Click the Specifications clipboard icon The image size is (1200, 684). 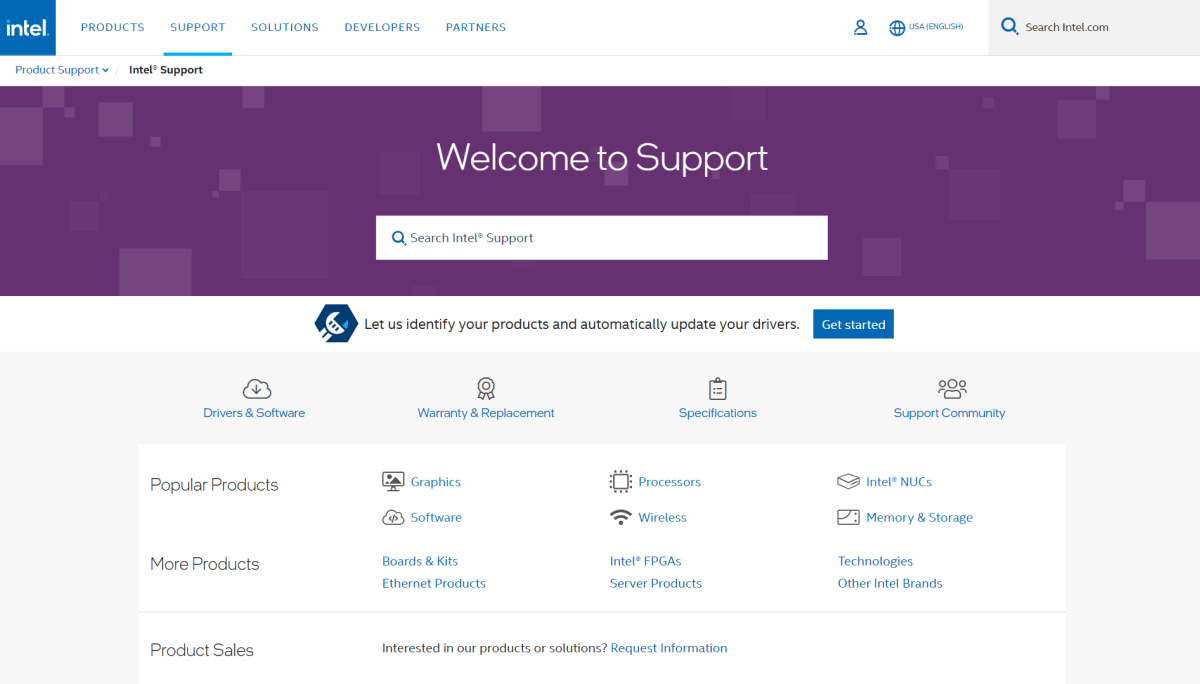(717, 389)
